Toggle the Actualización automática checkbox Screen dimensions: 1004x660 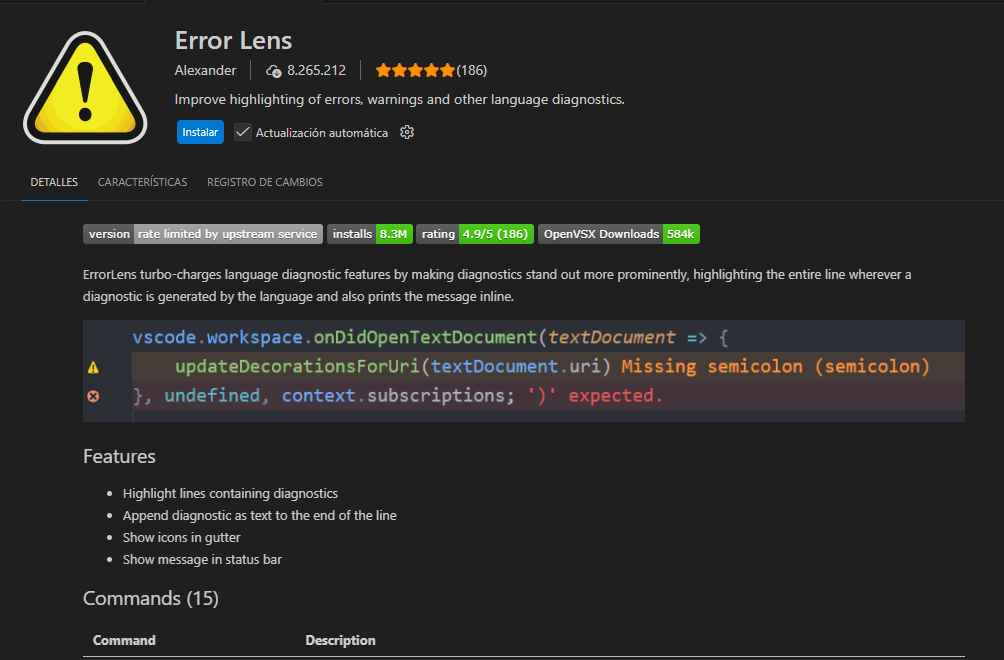(243, 132)
